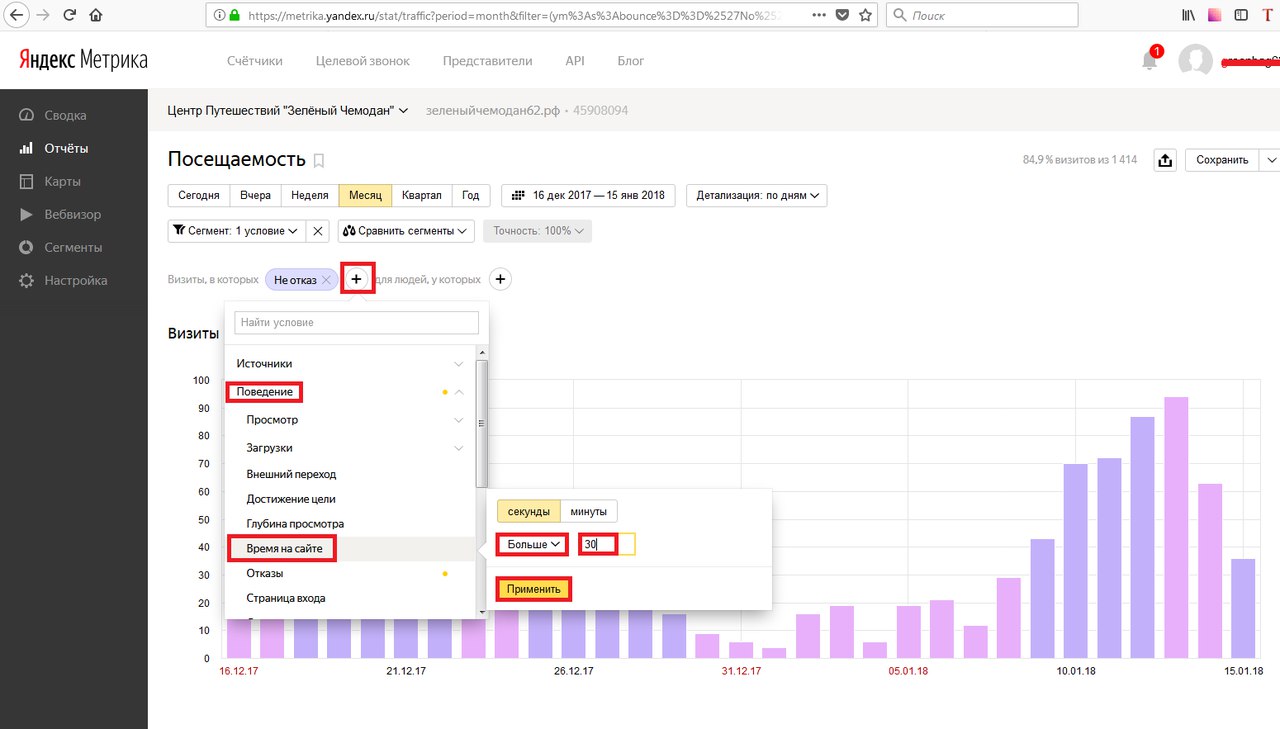1280x729 pixels.
Task: Select the Сегодня period
Action: pos(199,195)
